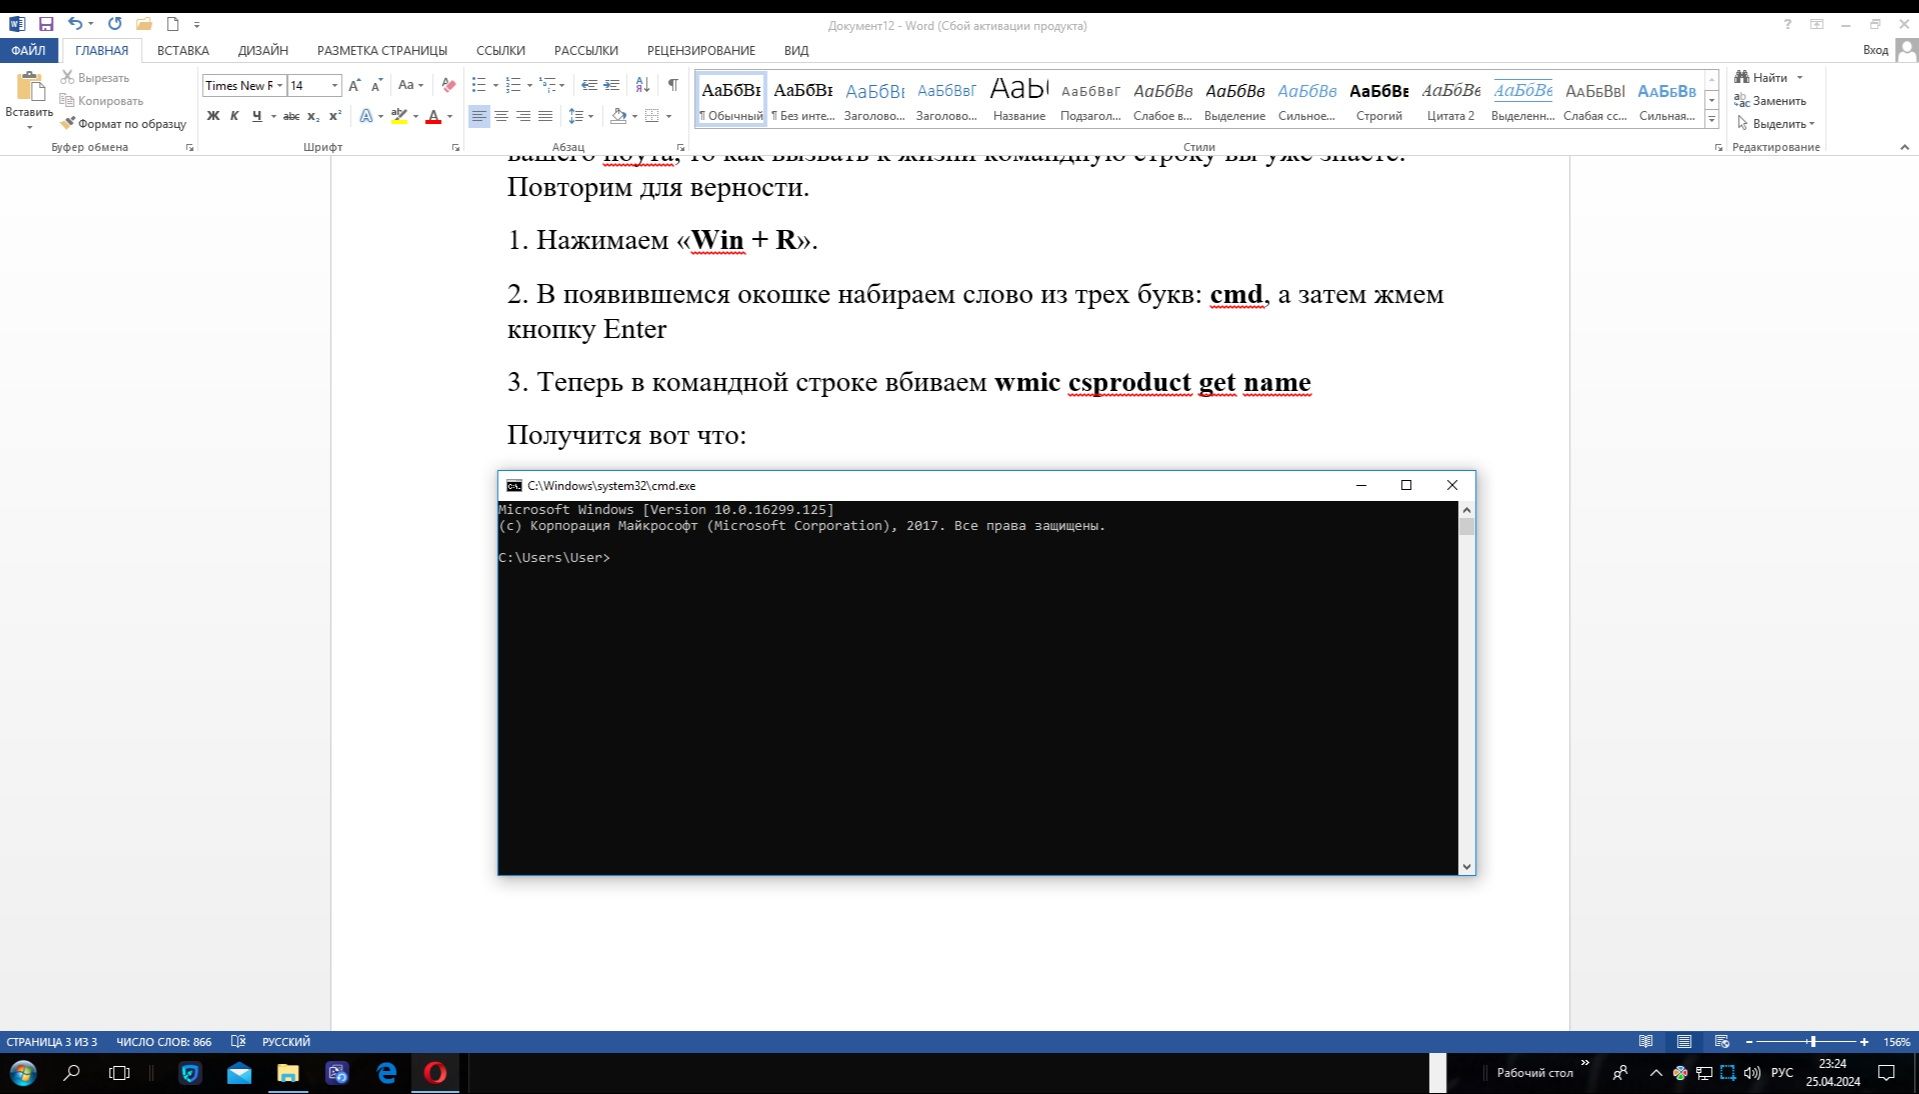Click the Increase Font Size icon
Viewport: 1919px width, 1094px height.
[354, 86]
